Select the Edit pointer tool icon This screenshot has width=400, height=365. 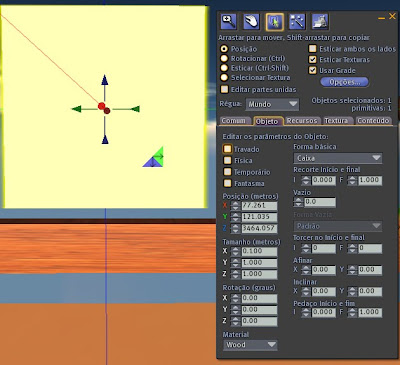click(x=275, y=21)
